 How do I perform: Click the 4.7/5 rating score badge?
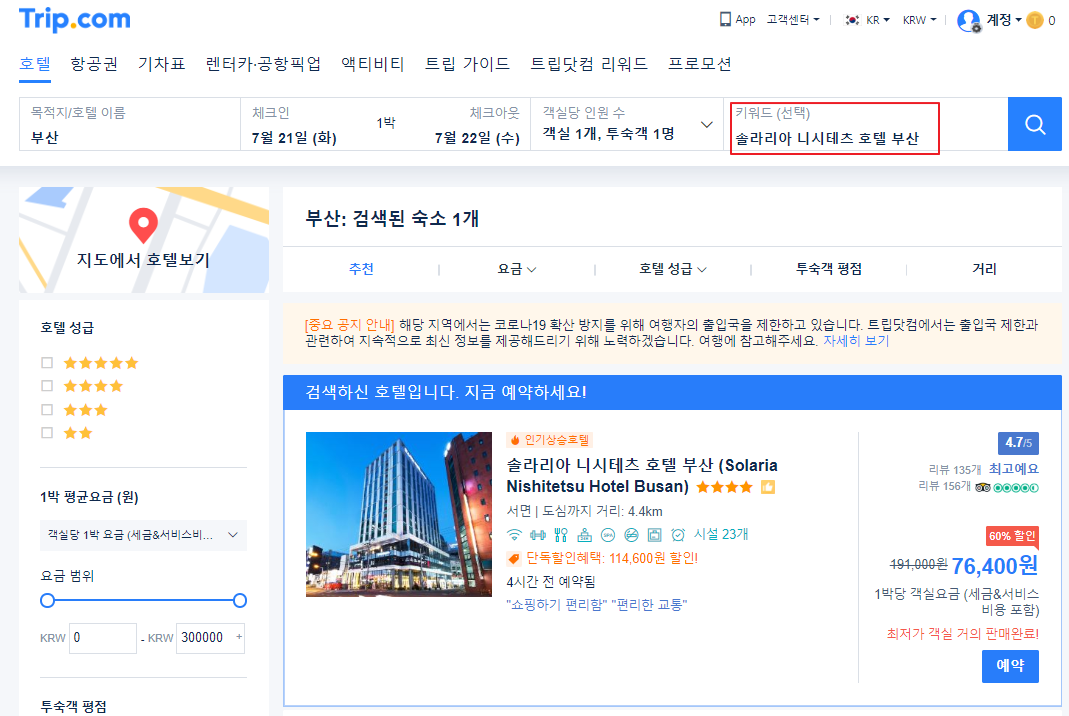[1018, 443]
